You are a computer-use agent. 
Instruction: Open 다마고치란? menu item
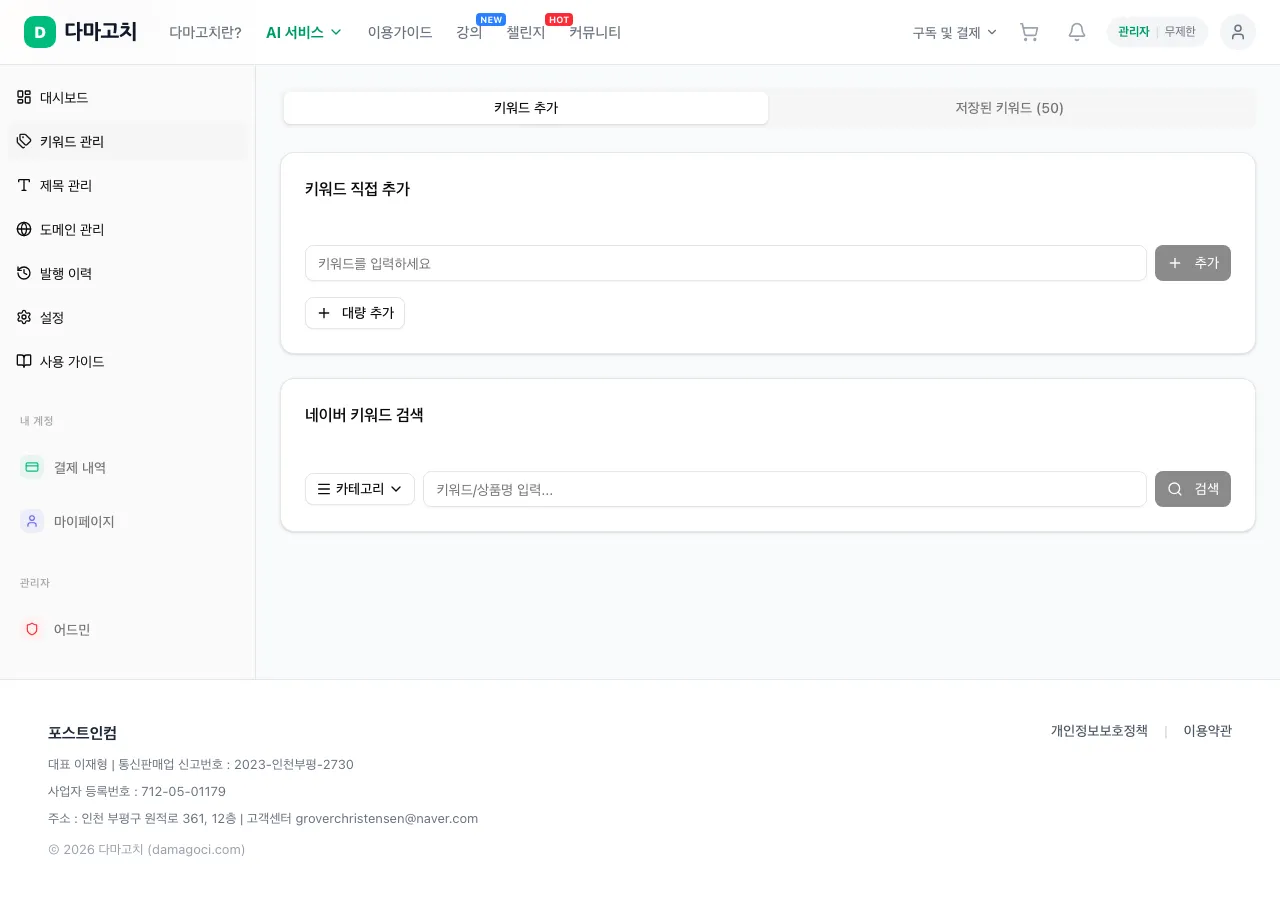point(205,32)
